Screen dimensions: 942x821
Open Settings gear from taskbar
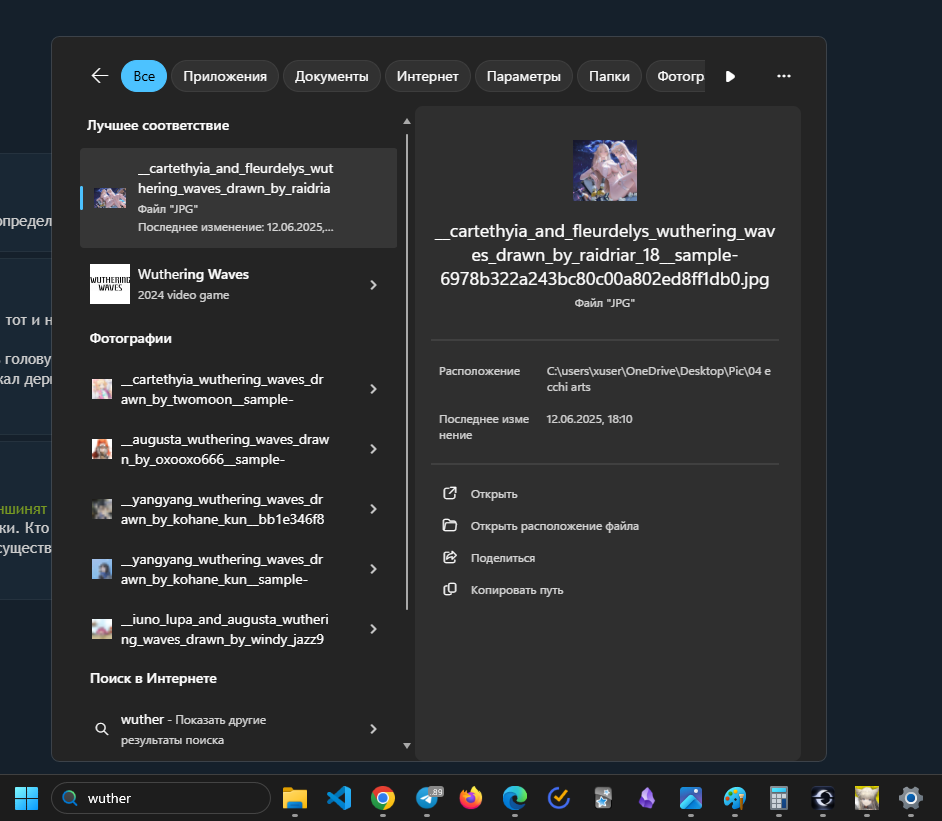click(911, 798)
